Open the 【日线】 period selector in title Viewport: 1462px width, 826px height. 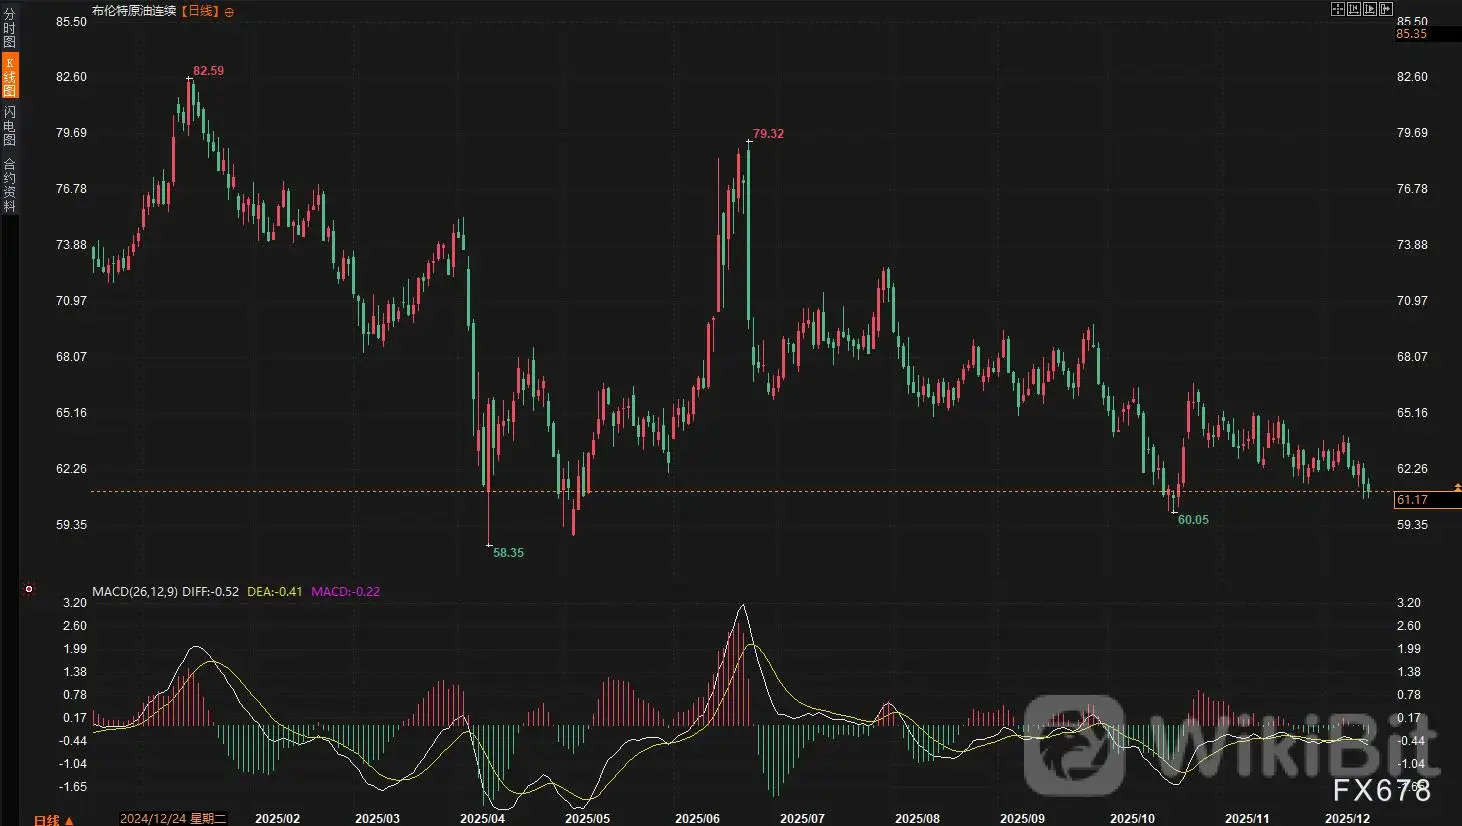199,11
